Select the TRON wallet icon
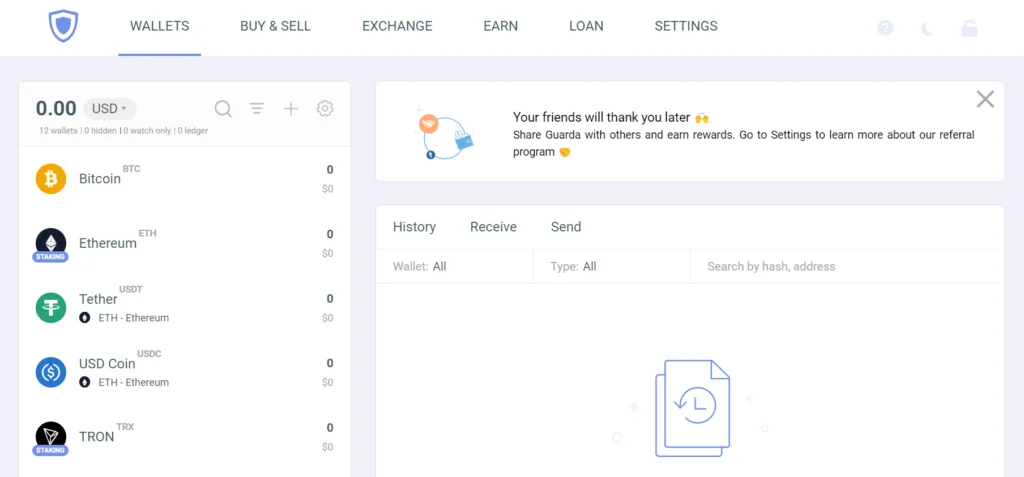1024x477 pixels. coord(51,437)
